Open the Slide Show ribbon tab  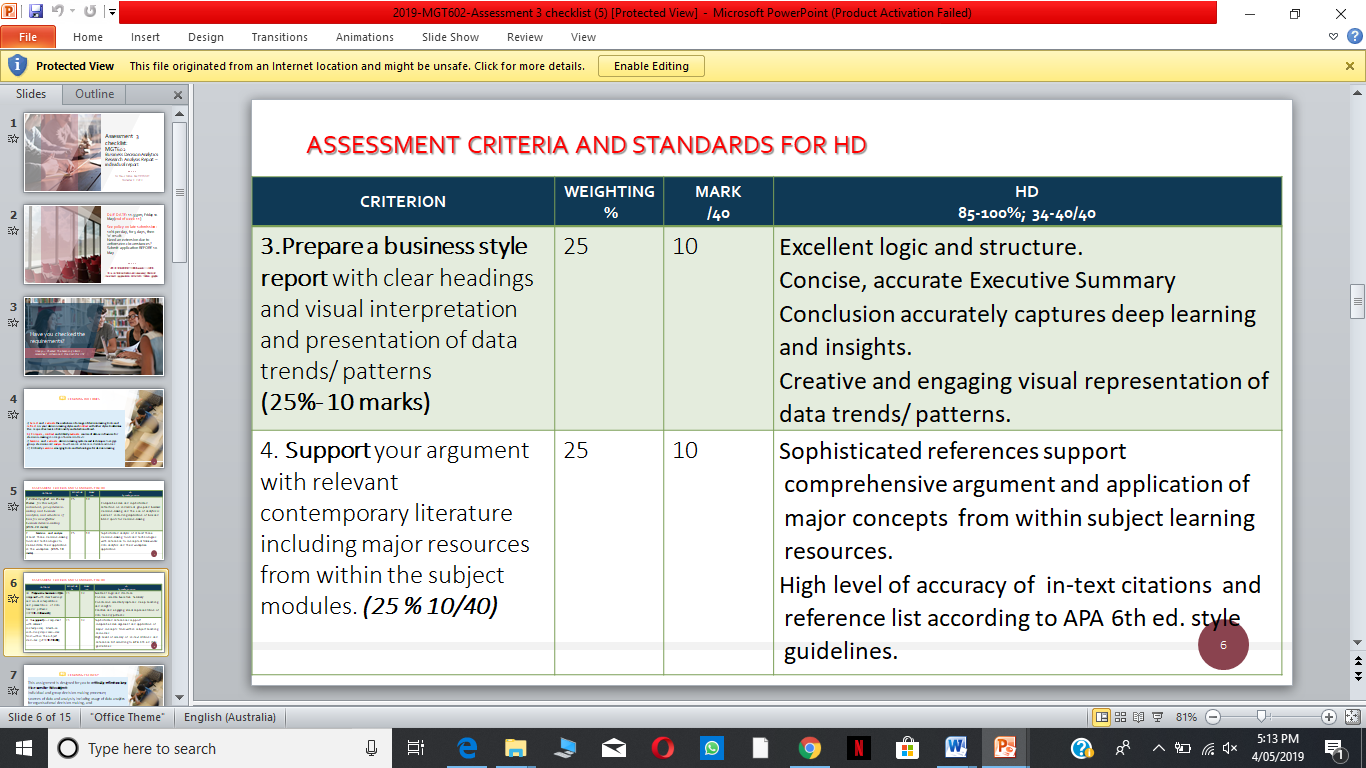click(450, 37)
